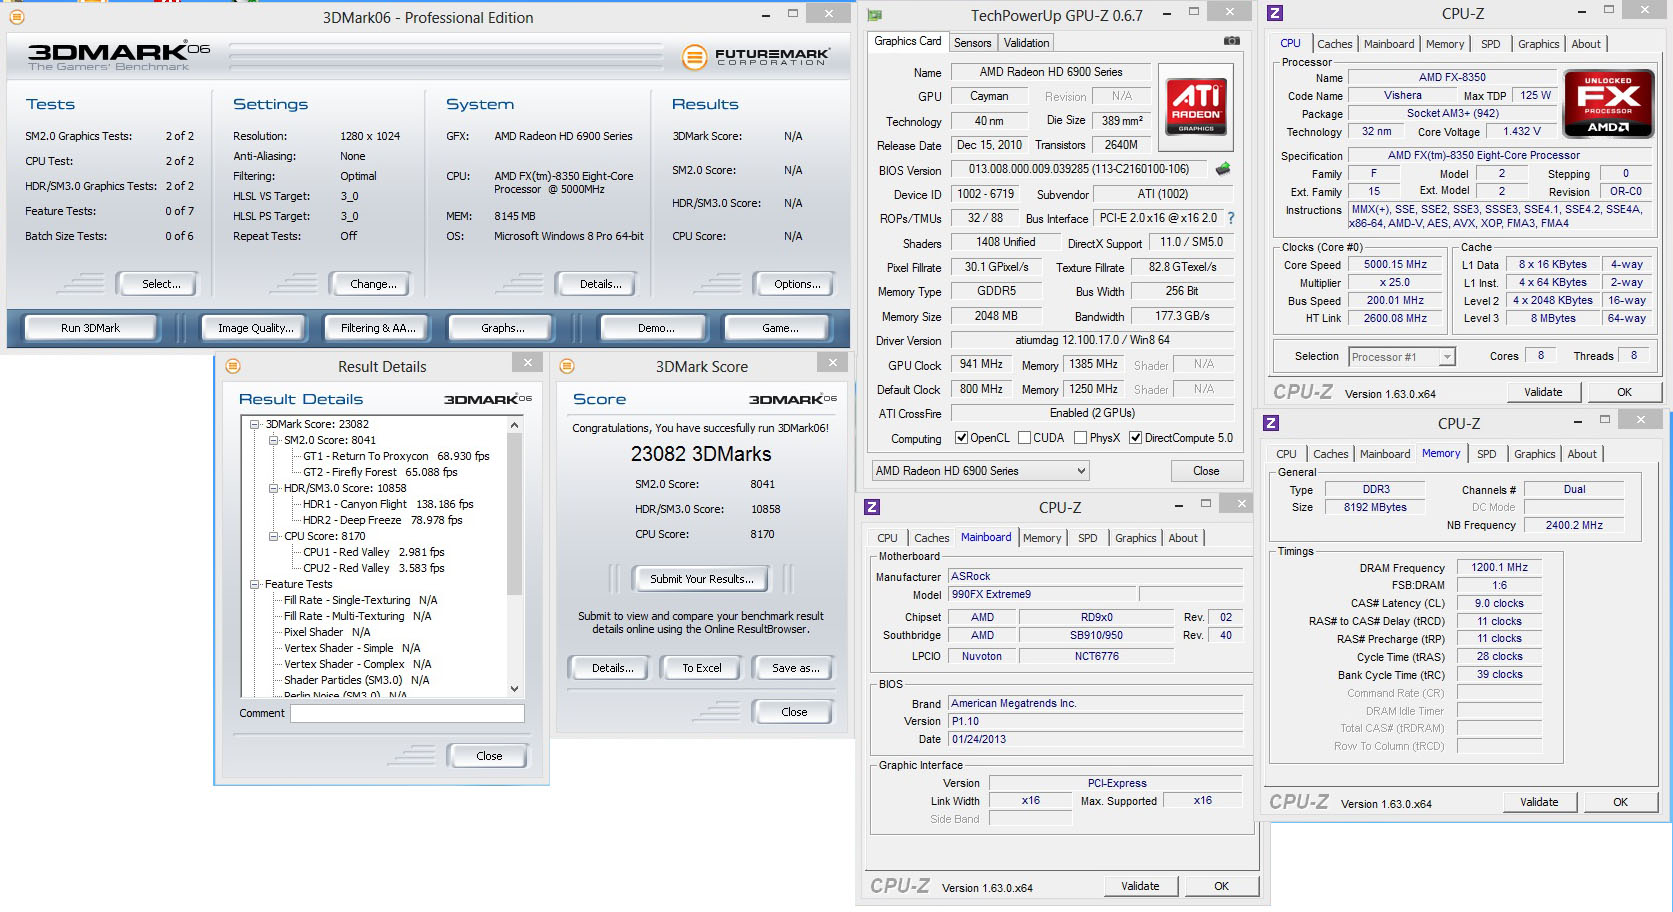
Task: Select HDR2 - Deep Freeze result row
Action: [x=382, y=520]
